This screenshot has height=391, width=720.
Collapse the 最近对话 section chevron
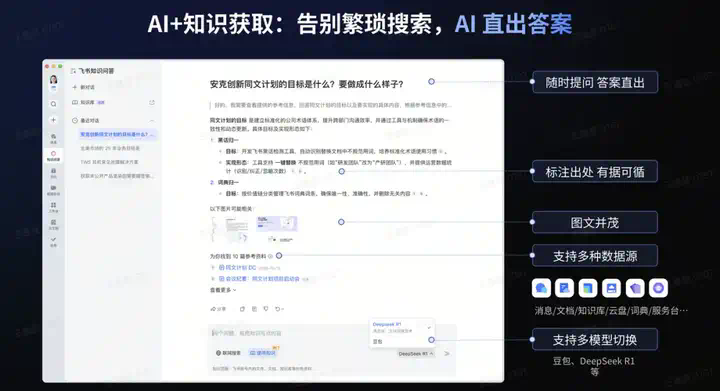click(x=152, y=120)
